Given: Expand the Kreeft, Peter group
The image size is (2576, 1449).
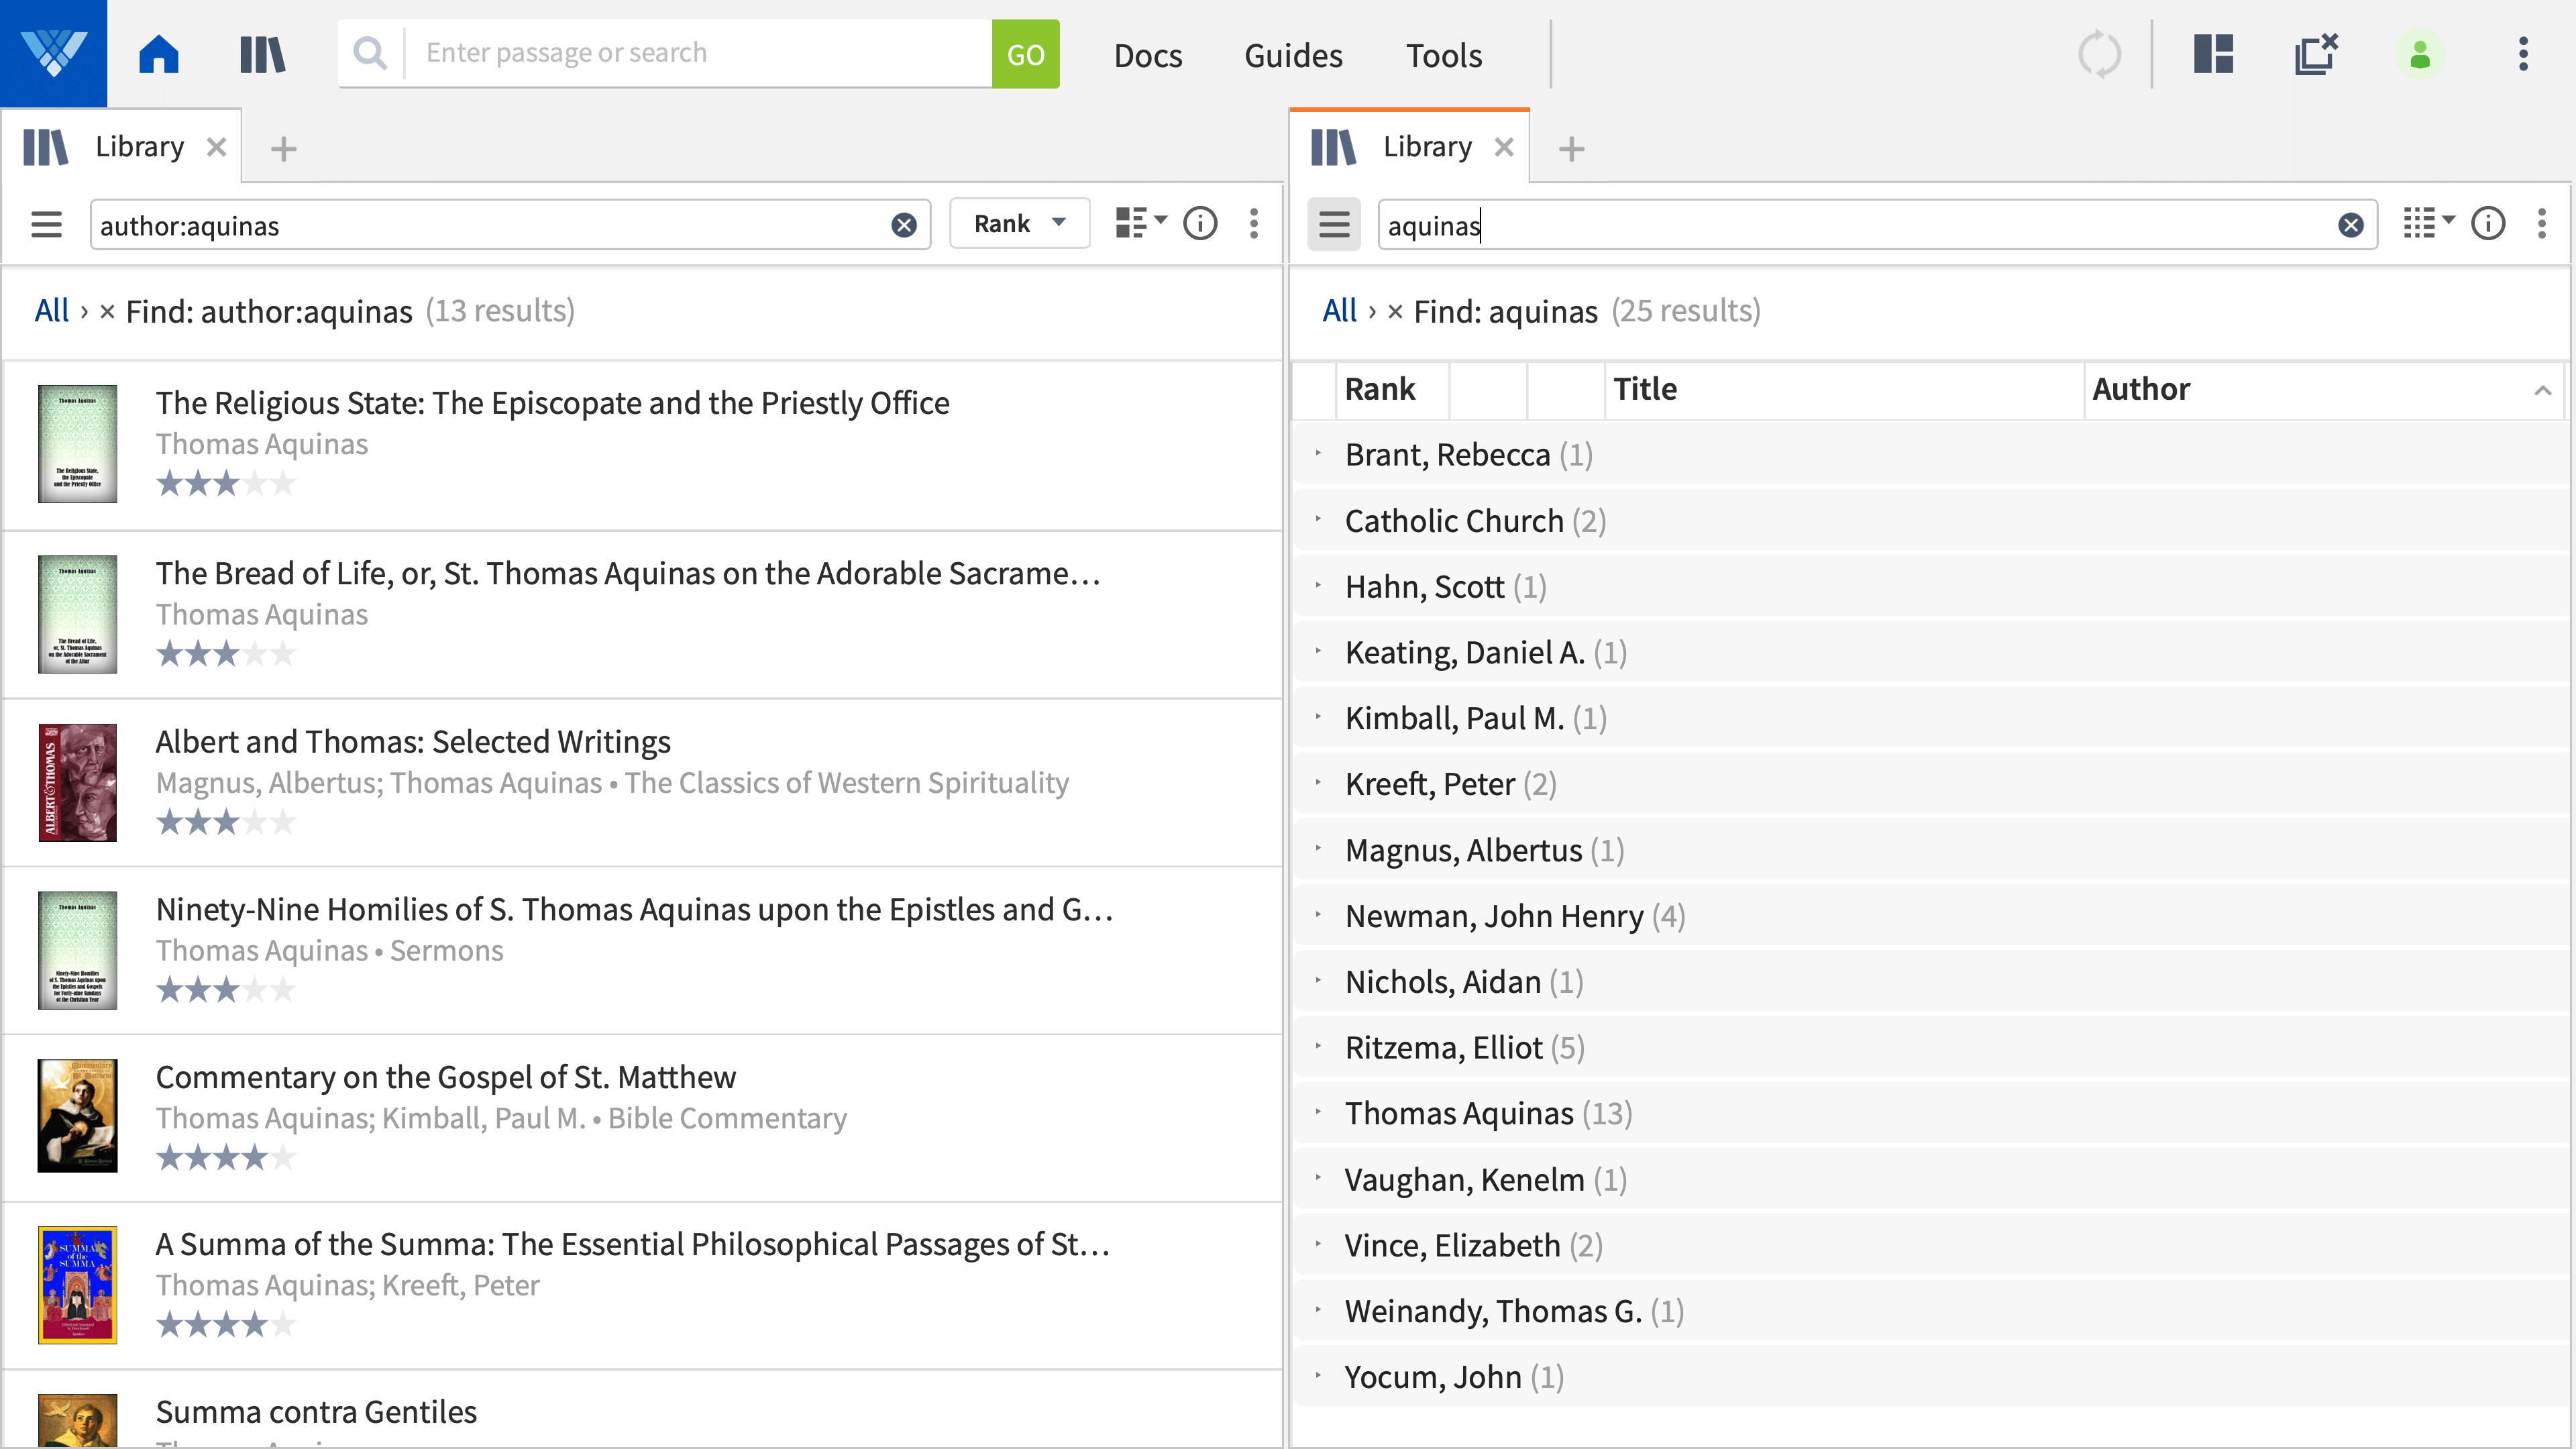Looking at the screenshot, I should coord(1318,783).
